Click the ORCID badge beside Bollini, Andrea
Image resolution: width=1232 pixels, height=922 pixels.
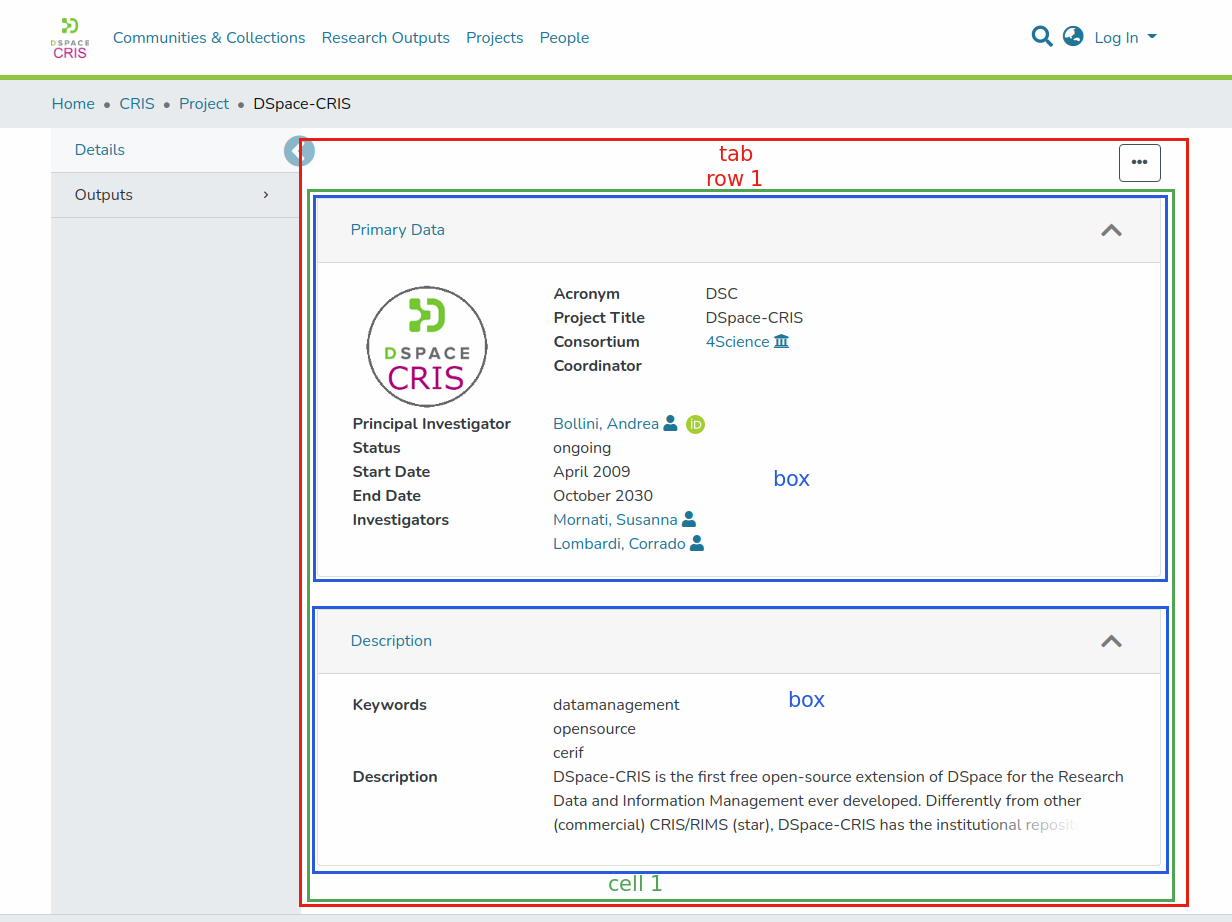[x=696, y=424]
